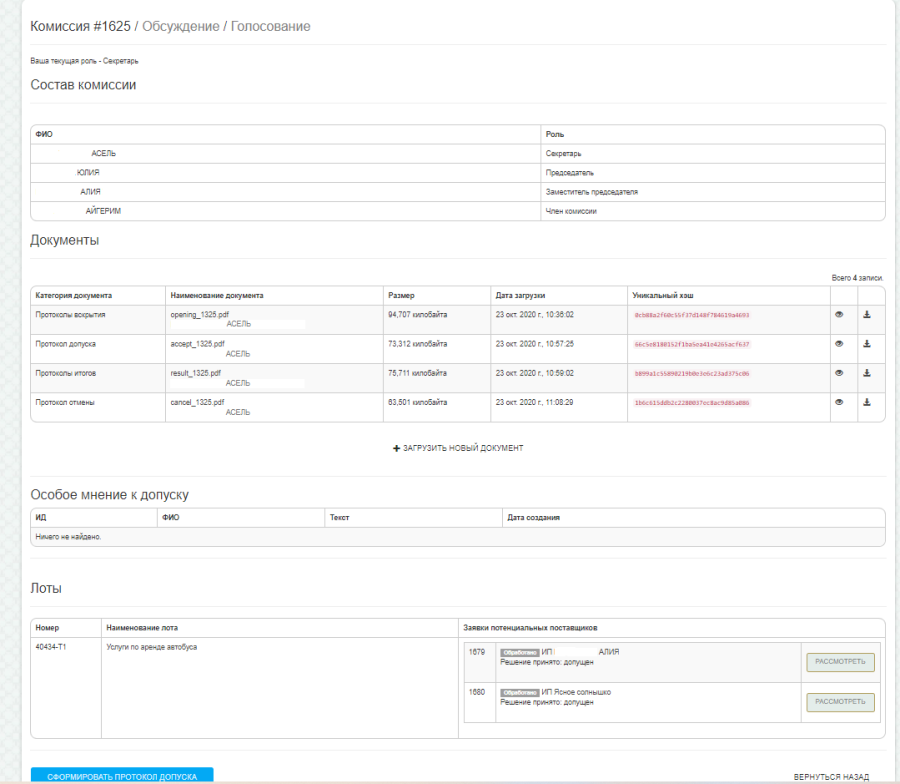
Task: Click 'Категория документа' column header
Action: 74,296
